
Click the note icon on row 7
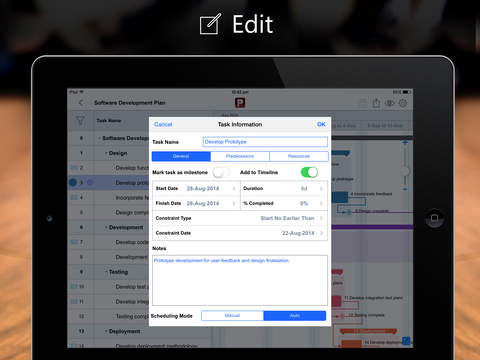coord(74,242)
